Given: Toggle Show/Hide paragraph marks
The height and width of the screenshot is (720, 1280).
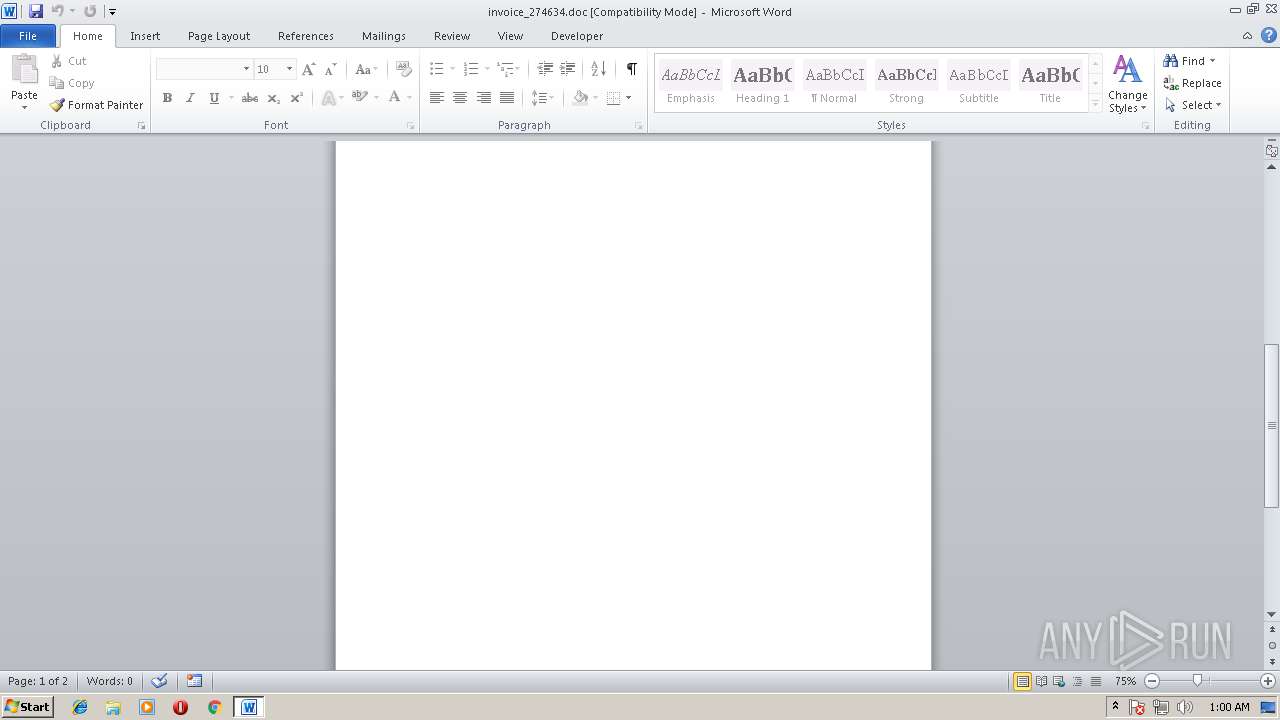Looking at the screenshot, I should coord(631,69).
